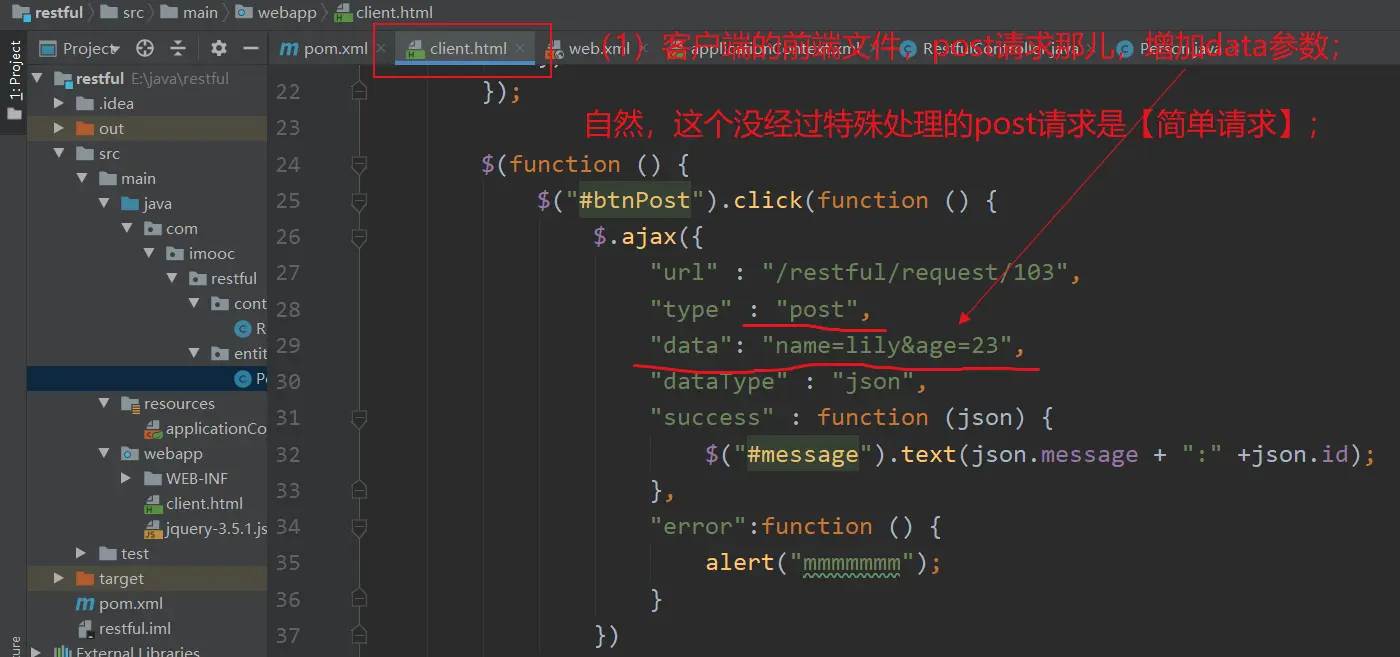
Task: Switch to the pom.xml editor tab
Action: pos(333,48)
